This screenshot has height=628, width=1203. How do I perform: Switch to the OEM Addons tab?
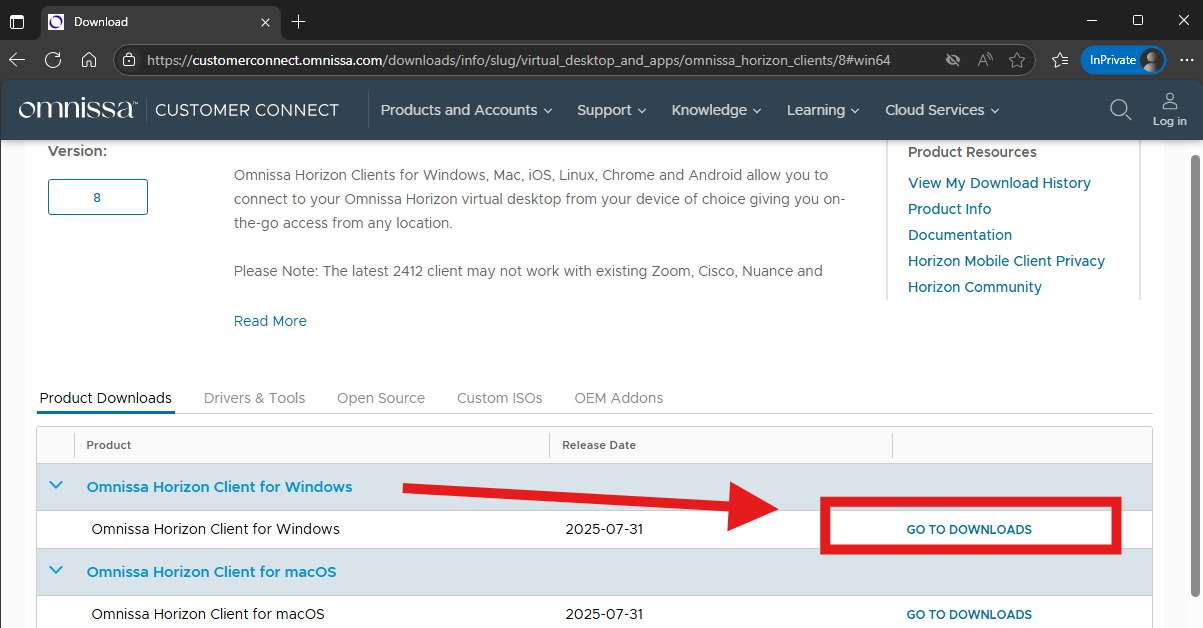[x=618, y=398]
